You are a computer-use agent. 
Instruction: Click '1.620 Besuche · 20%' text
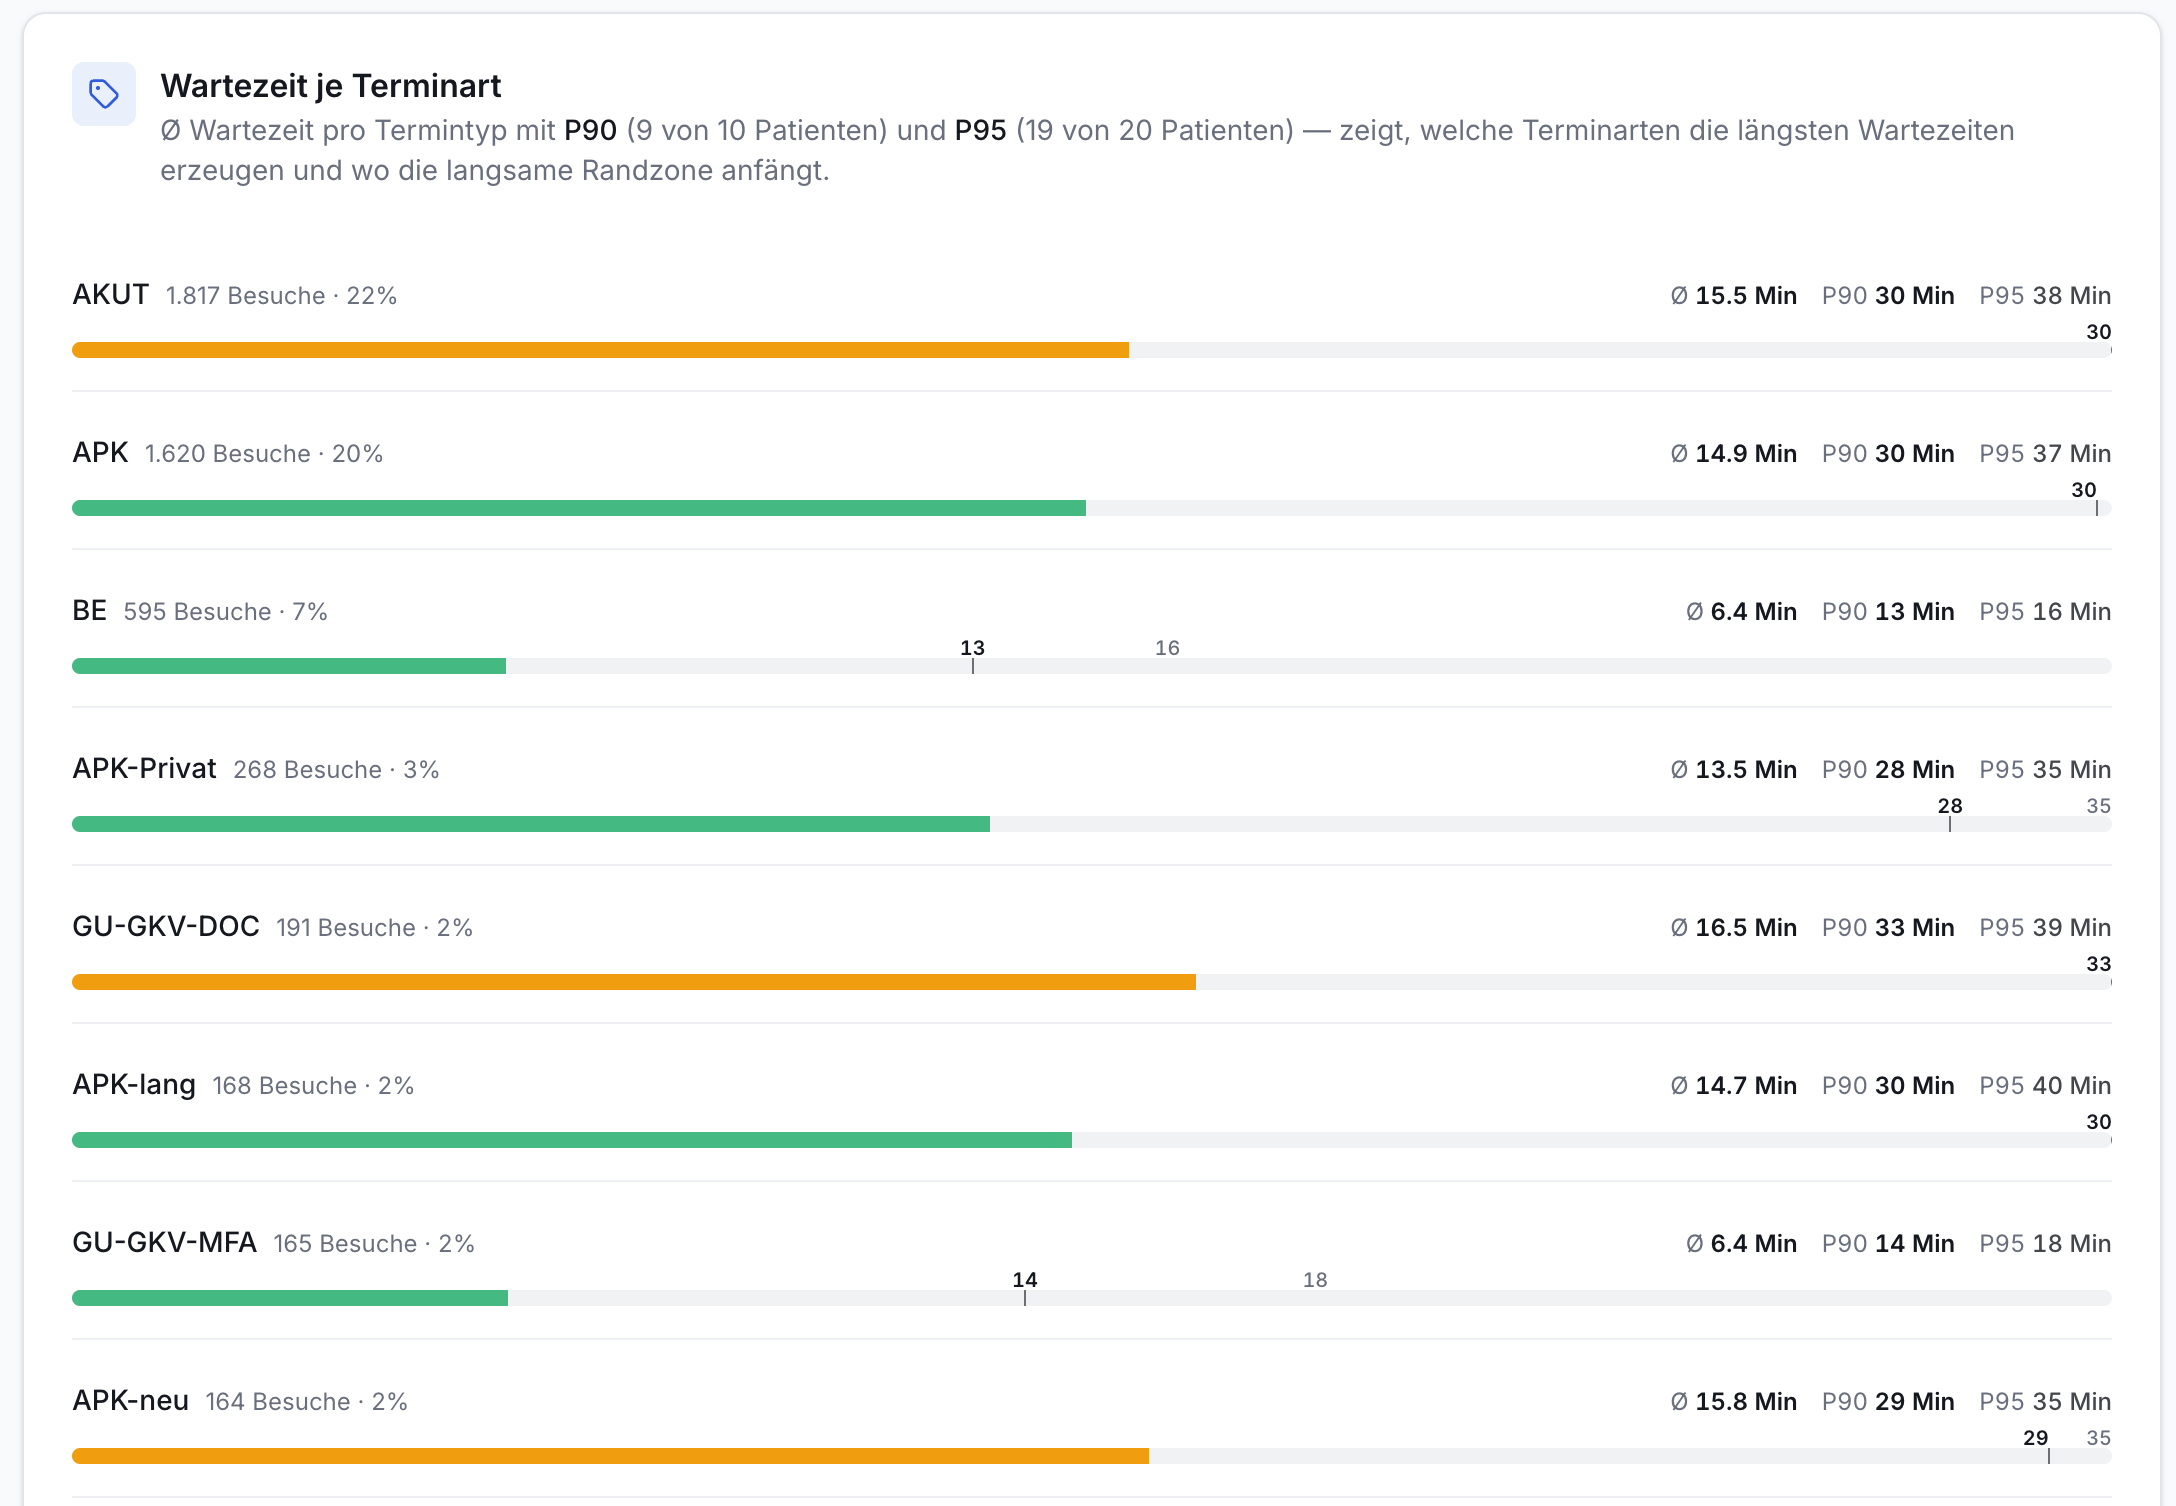point(264,454)
